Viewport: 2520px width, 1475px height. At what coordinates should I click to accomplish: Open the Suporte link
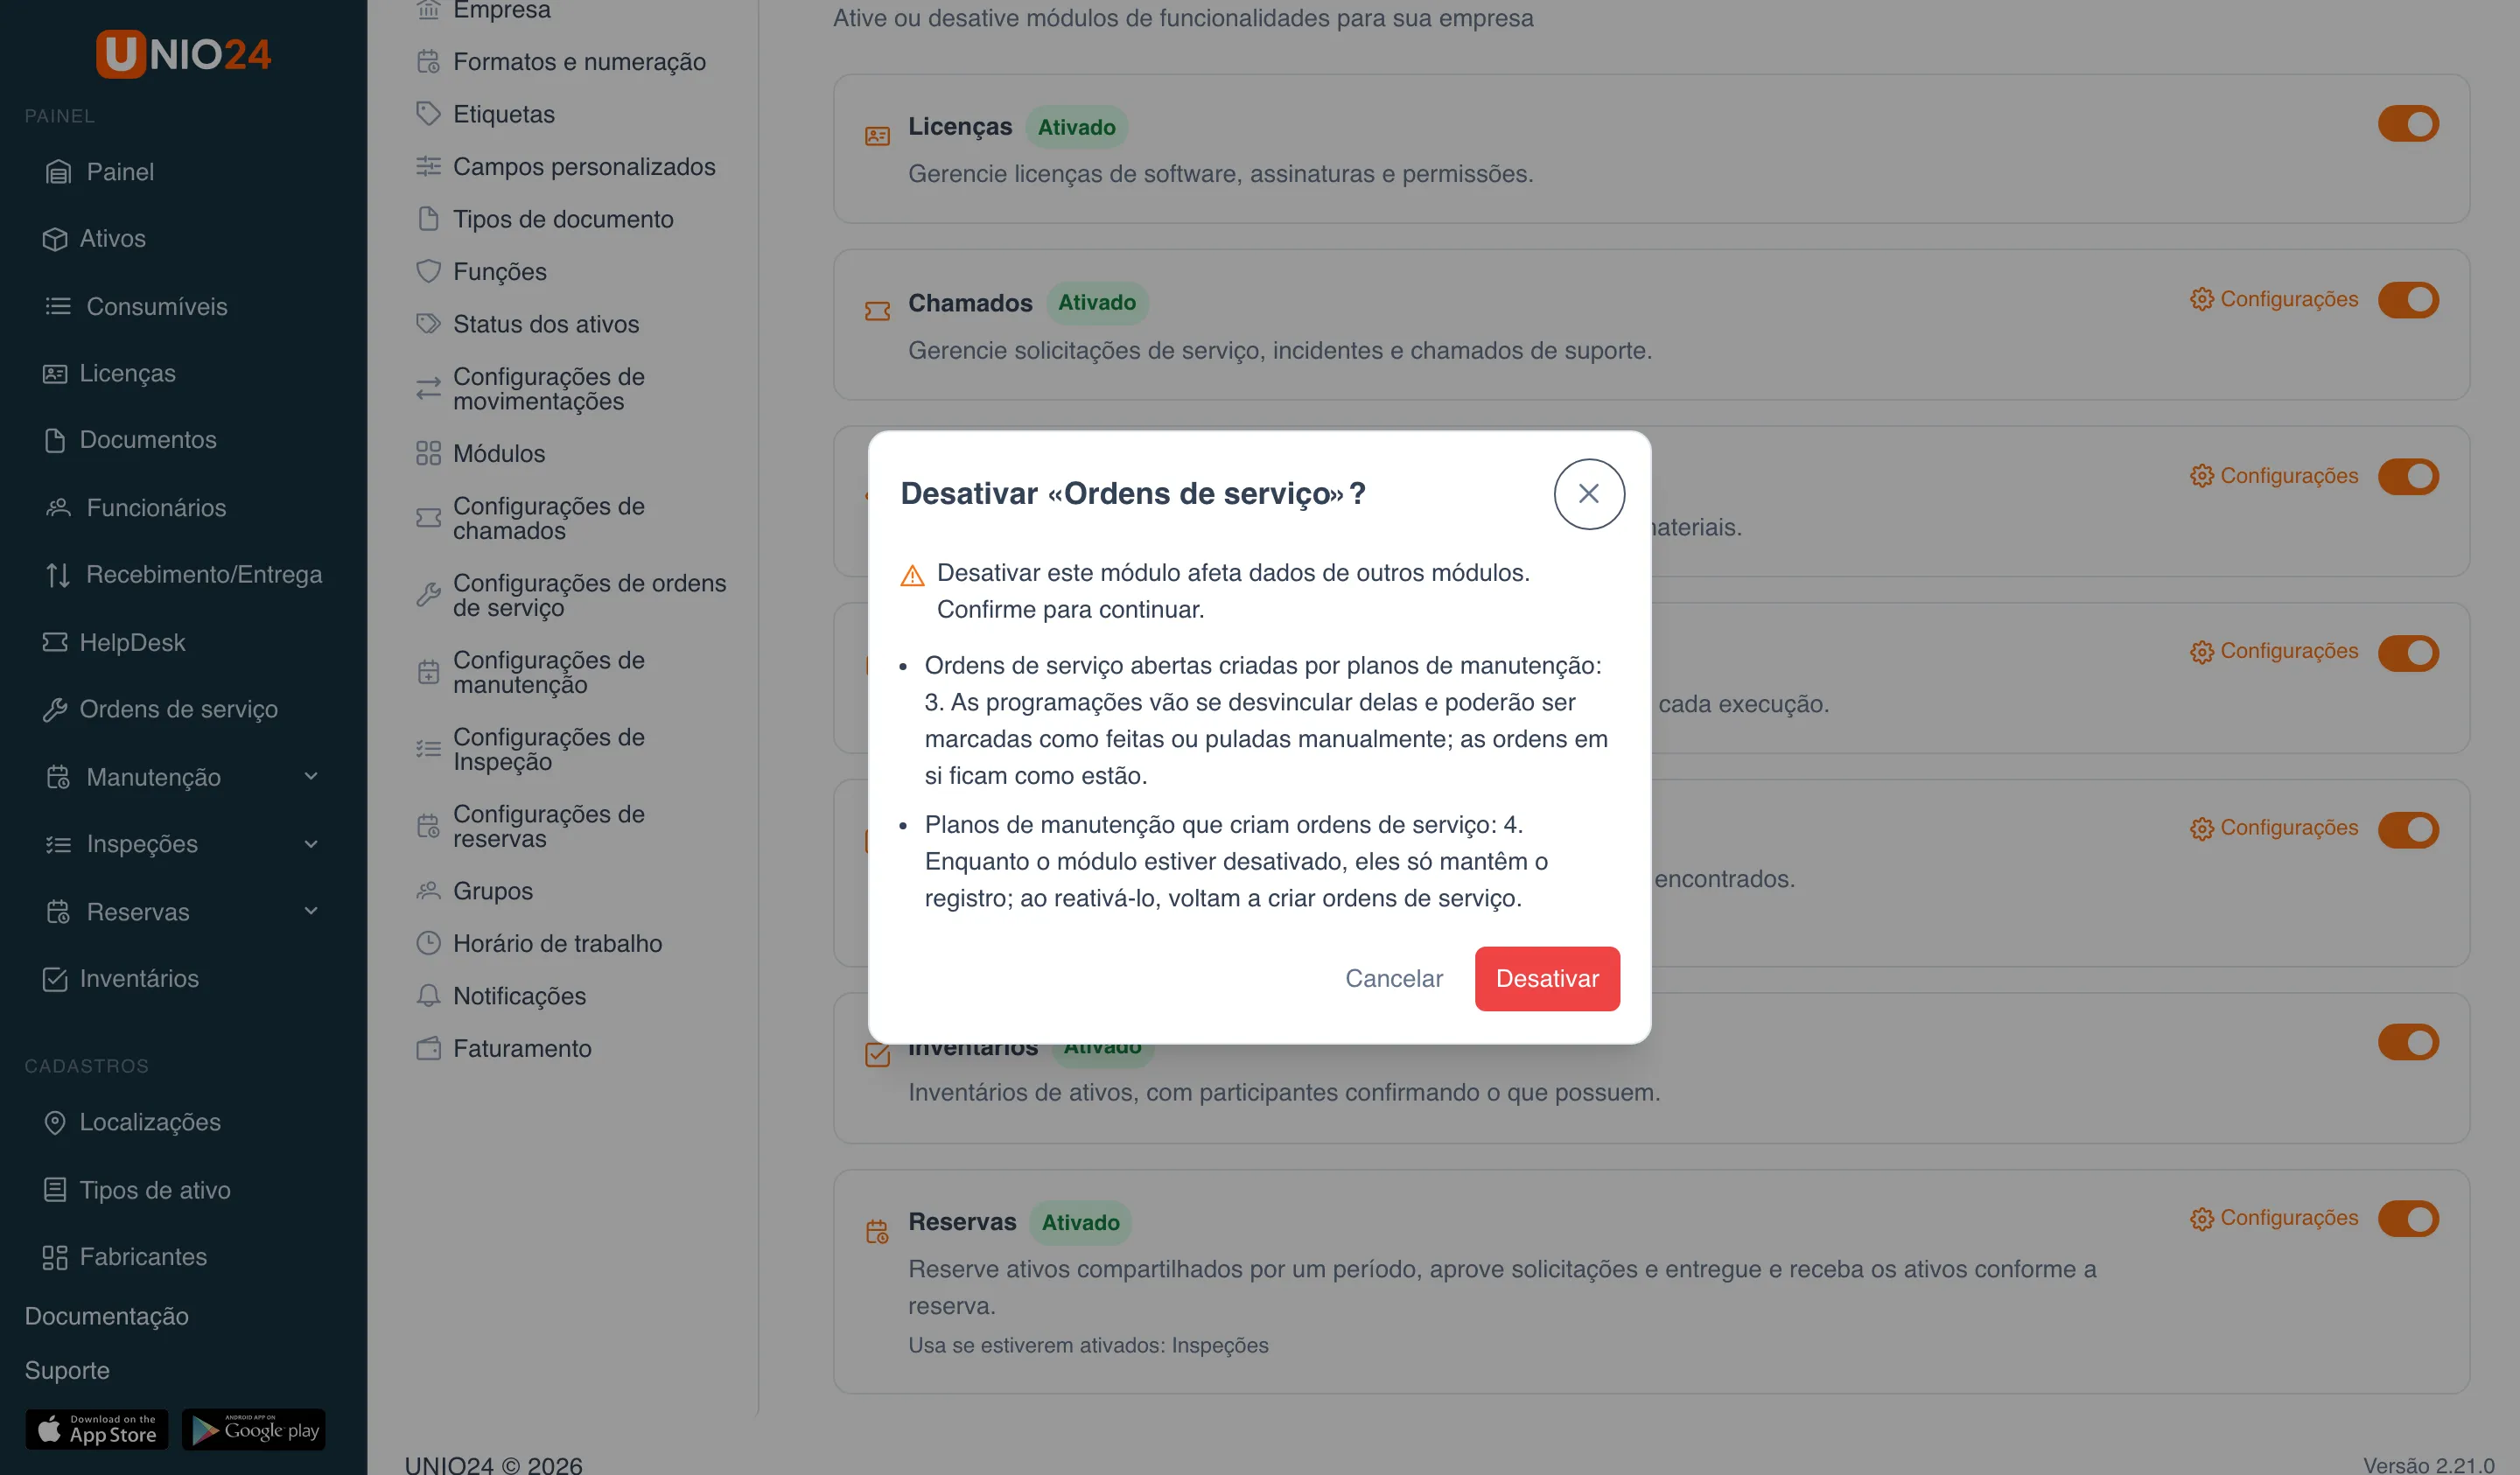click(67, 1371)
